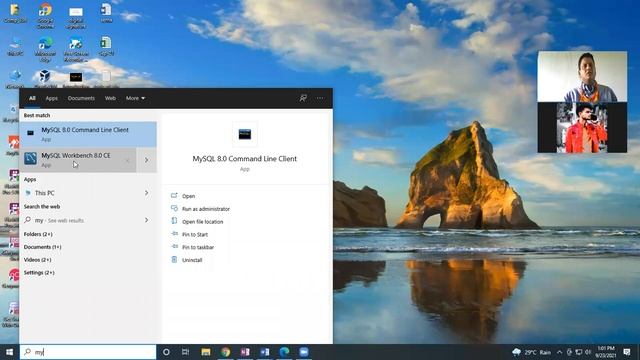Viewport: 640px width, 360px height.
Task: Switch to the All search tab
Action: pos(32,98)
